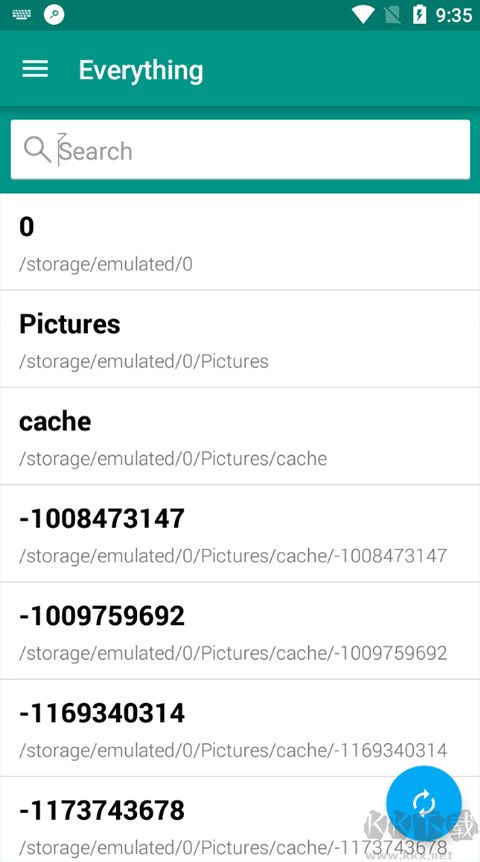Select the -1169340314 result
This screenshot has height=862, width=480.
(x=240, y=728)
